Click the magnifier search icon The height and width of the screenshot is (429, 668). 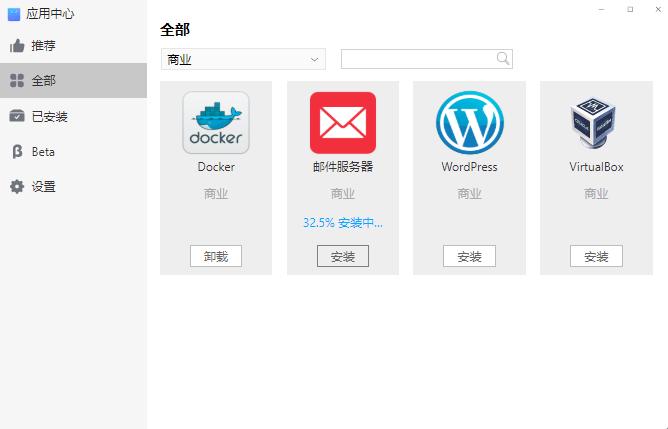click(x=503, y=58)
